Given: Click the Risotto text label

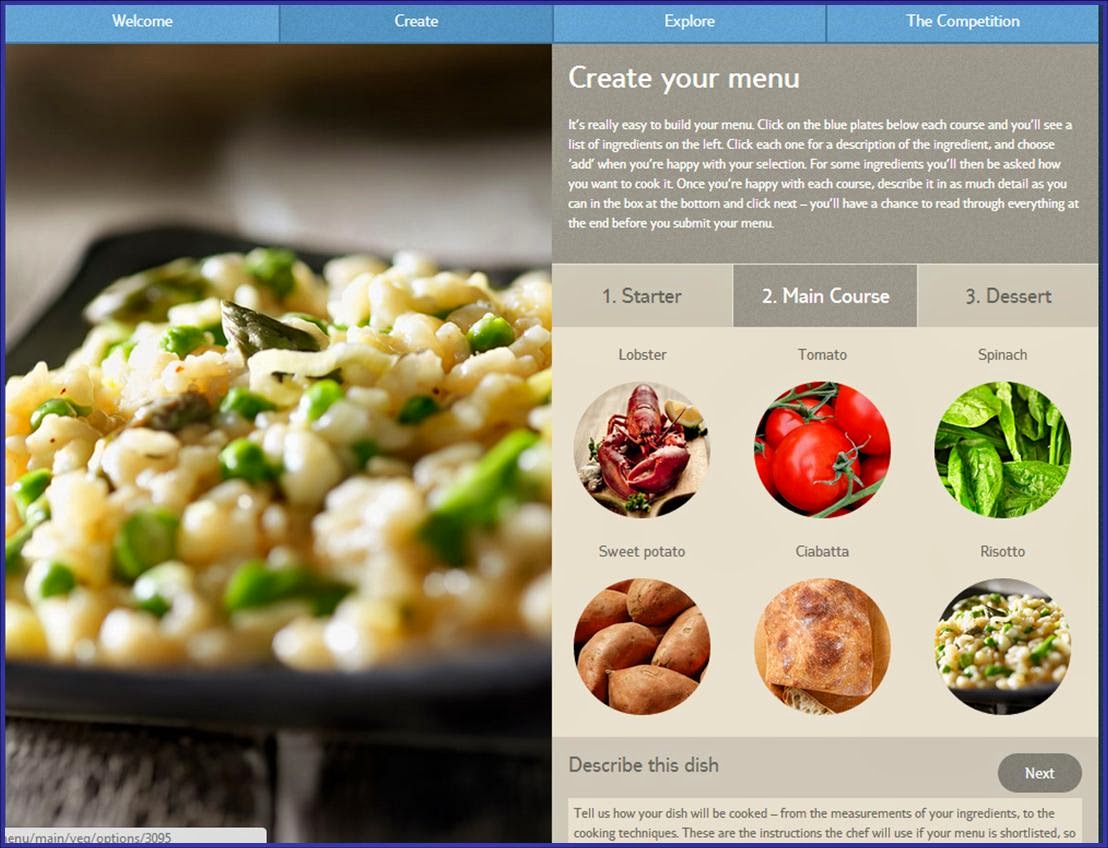Looking at the screenshot, I should tap(1002, 551).
